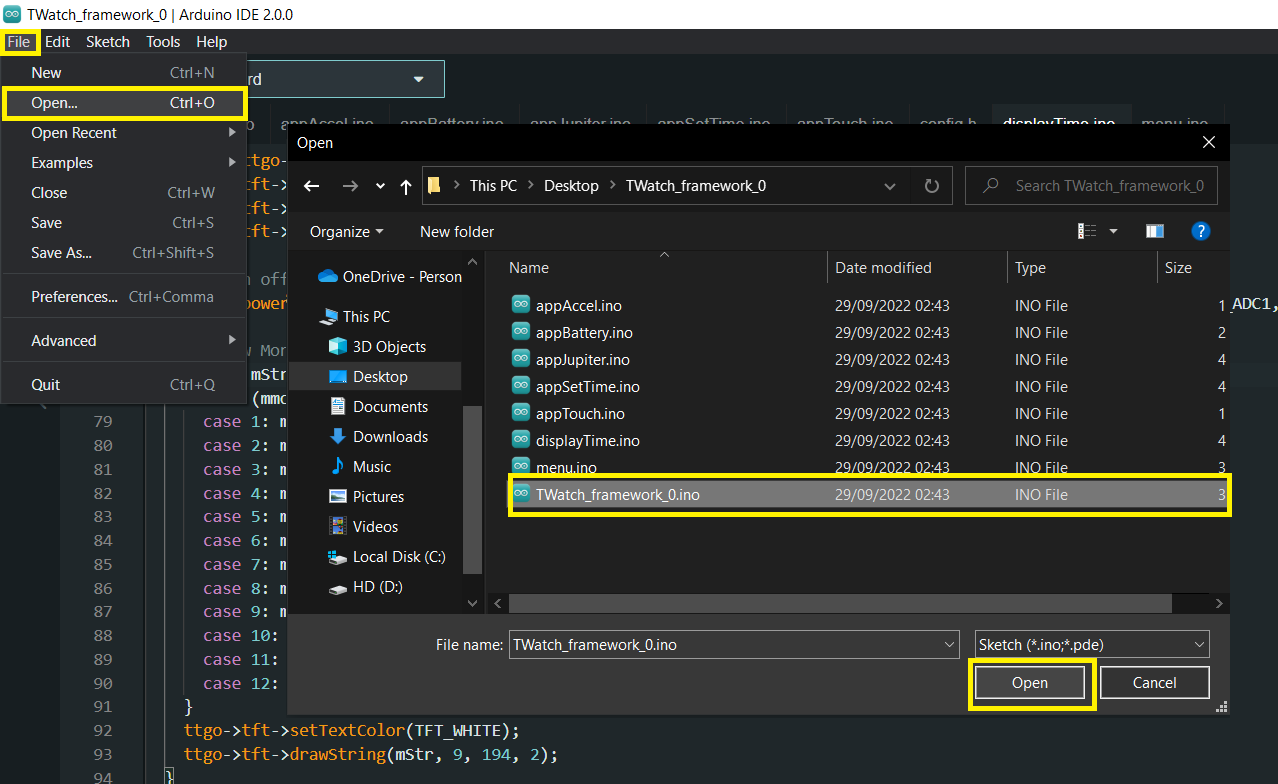Click the search TWatch_framework_0 field
1278x784 pixels.
tap(1091, 186)
